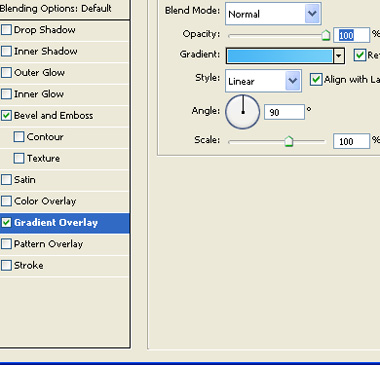
Task: Select the Inner Shadow style label
Action: pos(46,51)
